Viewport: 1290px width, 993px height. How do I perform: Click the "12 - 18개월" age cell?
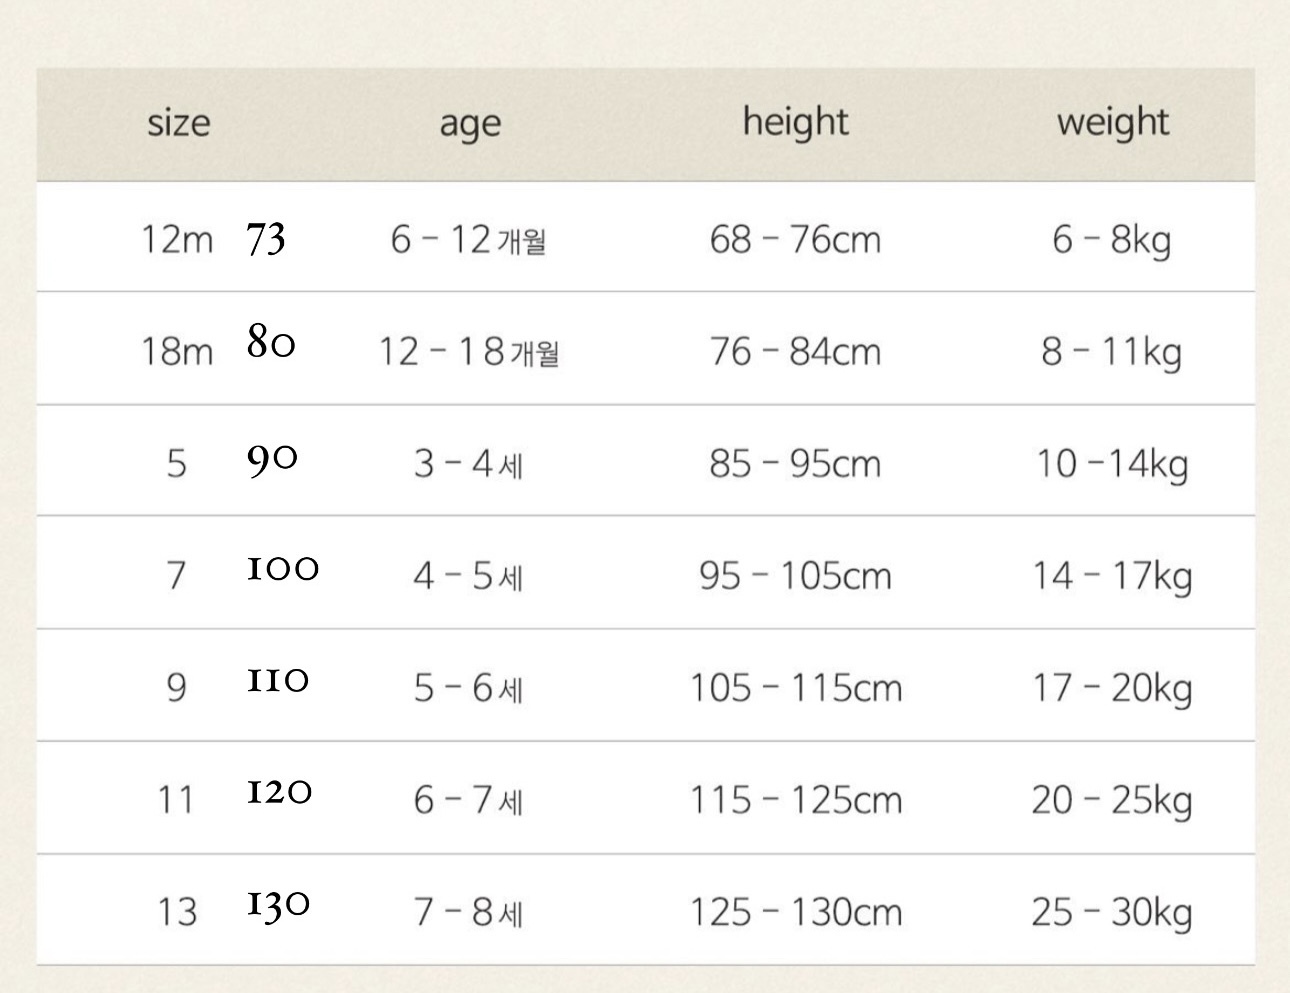(468, 352)
